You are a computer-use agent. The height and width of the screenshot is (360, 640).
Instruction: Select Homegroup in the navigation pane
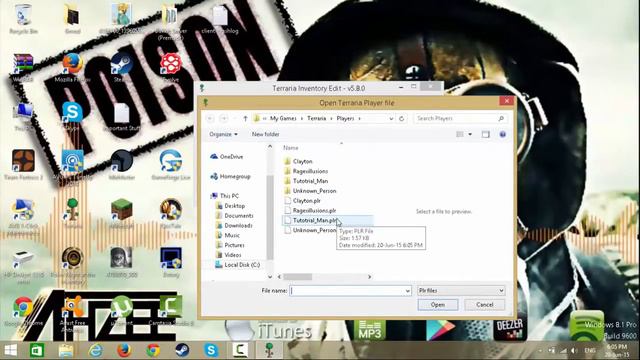(x=230, y=176)
